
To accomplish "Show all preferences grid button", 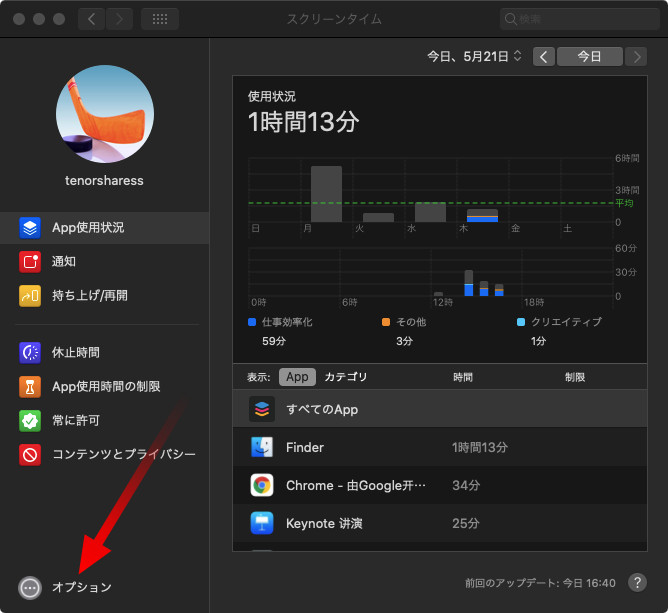I will click(160, 19).
